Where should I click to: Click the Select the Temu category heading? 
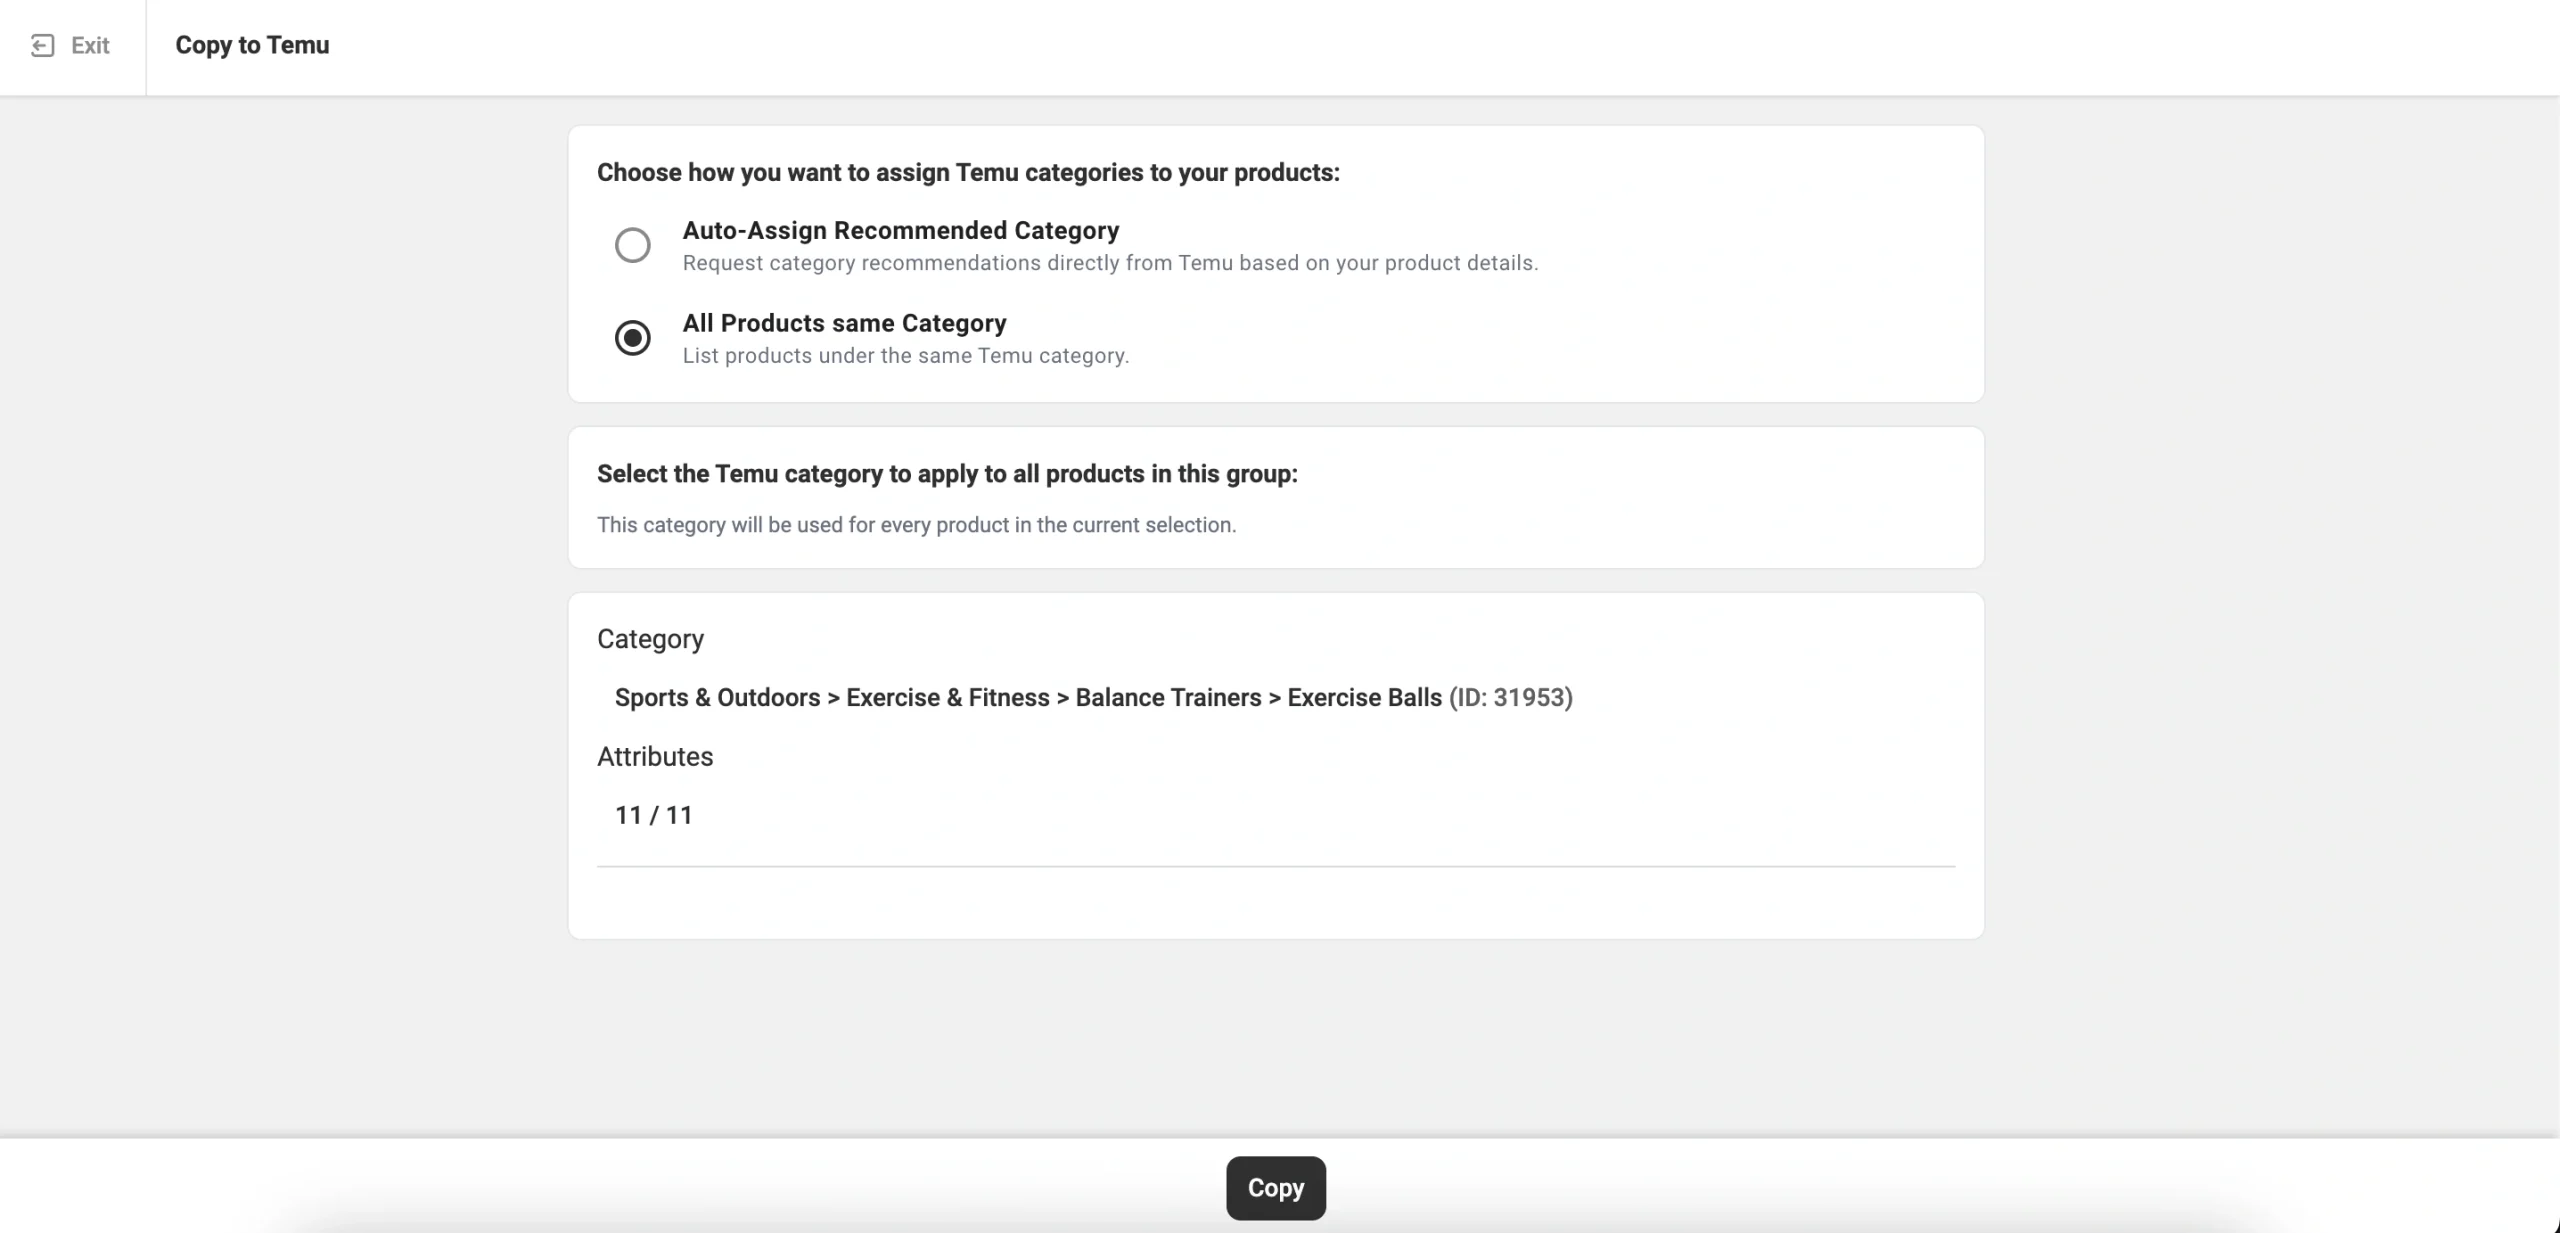coord(946,474)
